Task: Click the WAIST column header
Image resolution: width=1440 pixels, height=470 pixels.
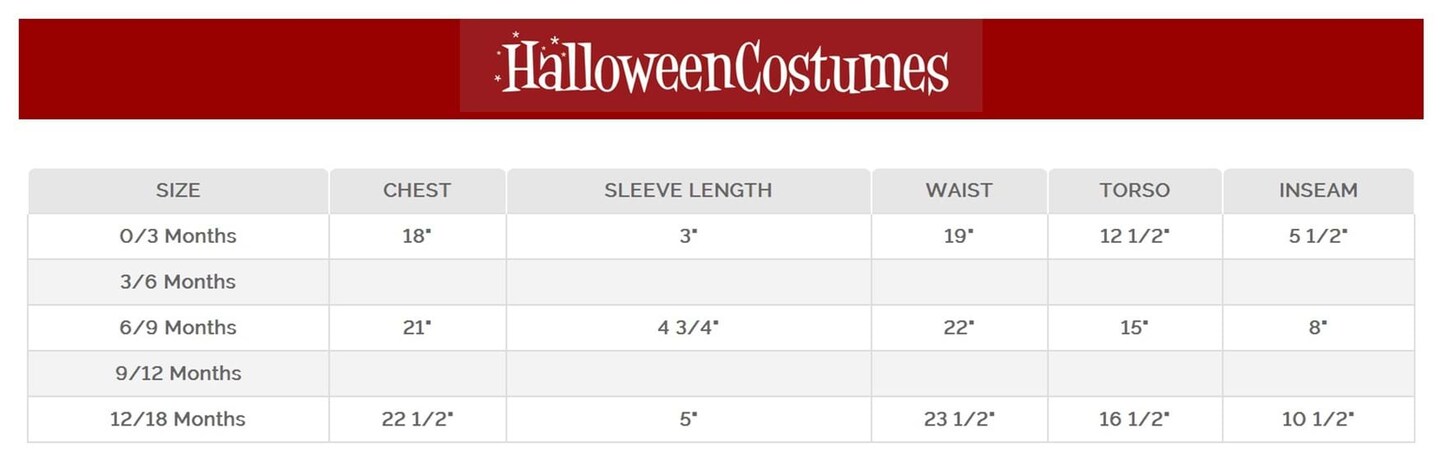Action: [x=959, y=190]
